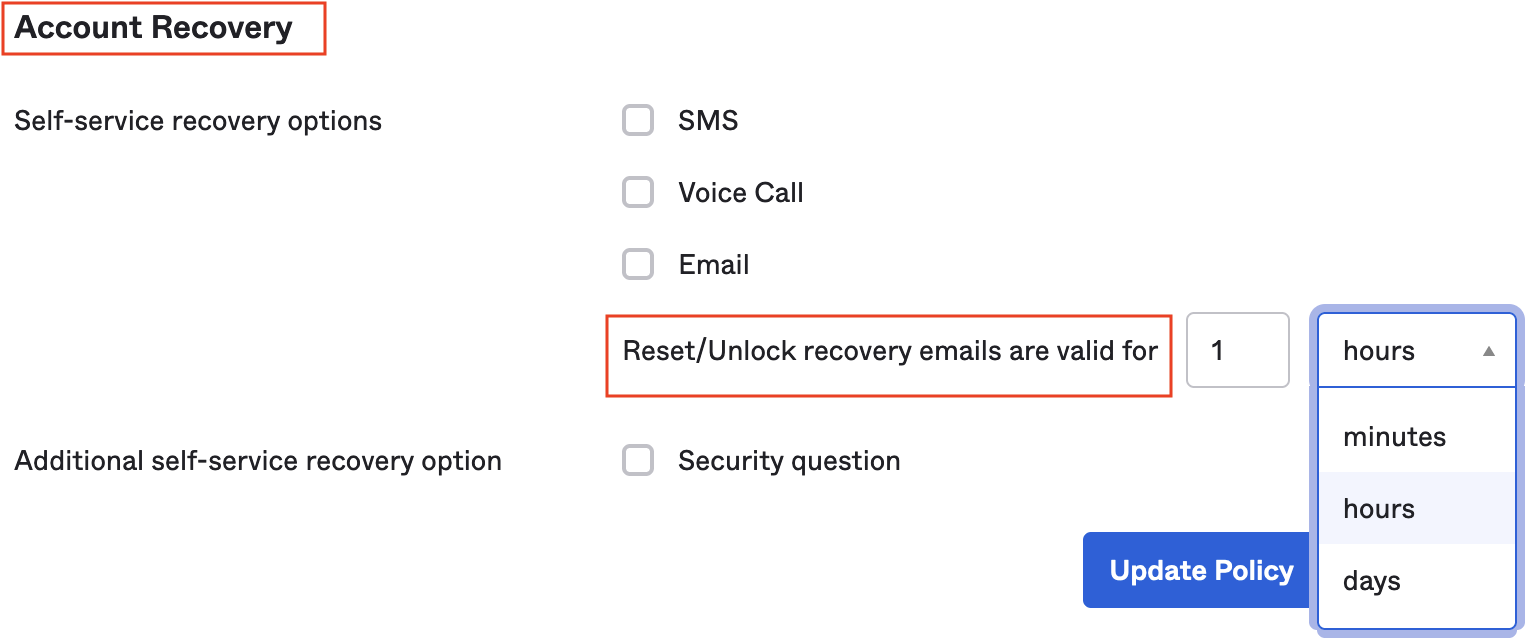Click the SMS option text label

[707, 120]
